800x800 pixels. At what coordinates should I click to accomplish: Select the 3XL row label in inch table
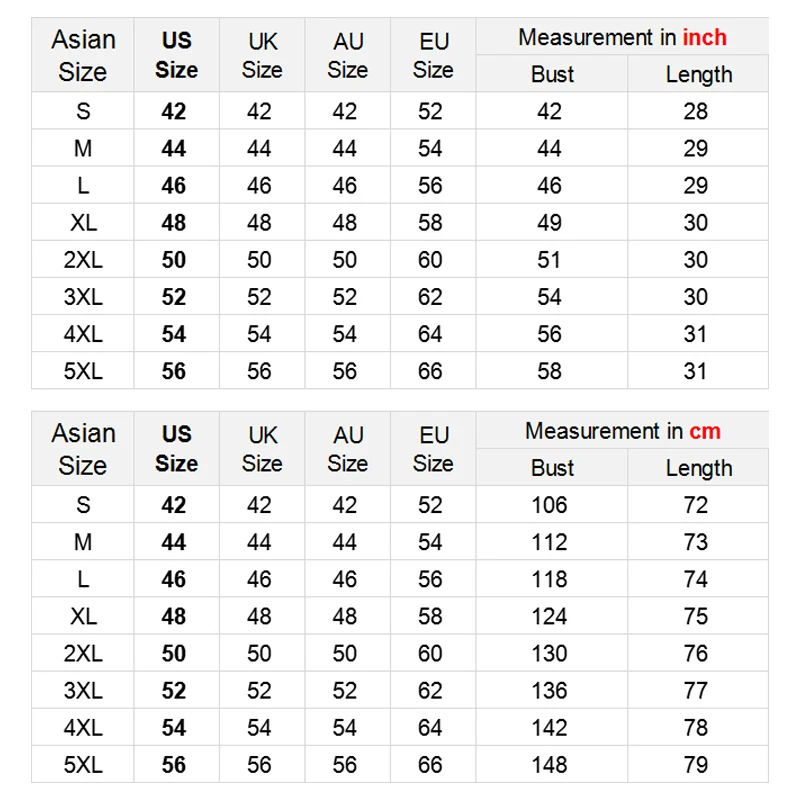[x=83, y=297]
